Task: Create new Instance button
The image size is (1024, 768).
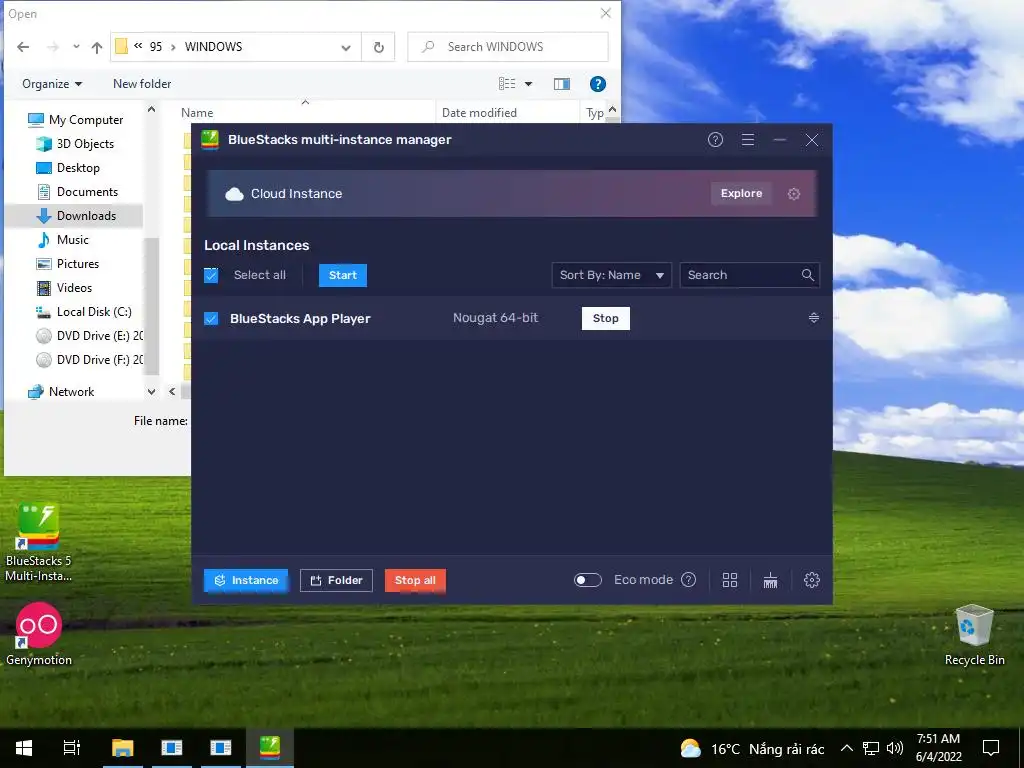Action: point(246,580)
